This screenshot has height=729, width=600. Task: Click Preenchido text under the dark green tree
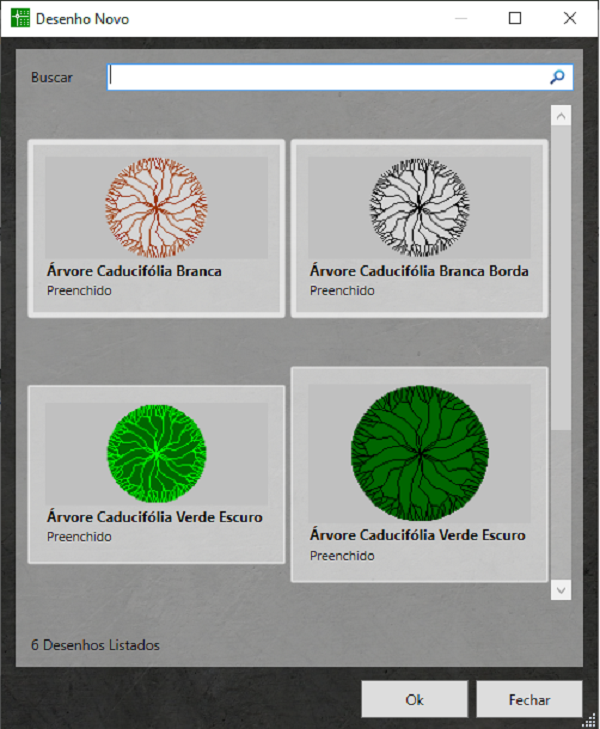point(342,556)
